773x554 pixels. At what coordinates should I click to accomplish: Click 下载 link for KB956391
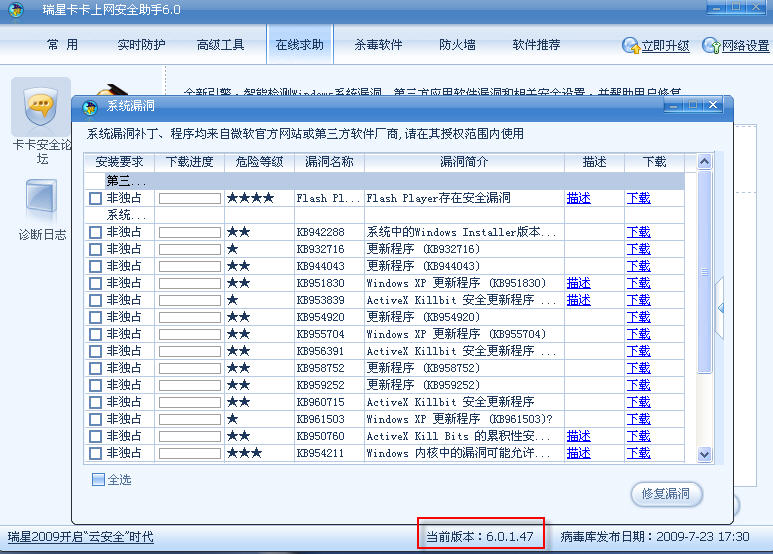pyautogui.click(x=638, y=351)
